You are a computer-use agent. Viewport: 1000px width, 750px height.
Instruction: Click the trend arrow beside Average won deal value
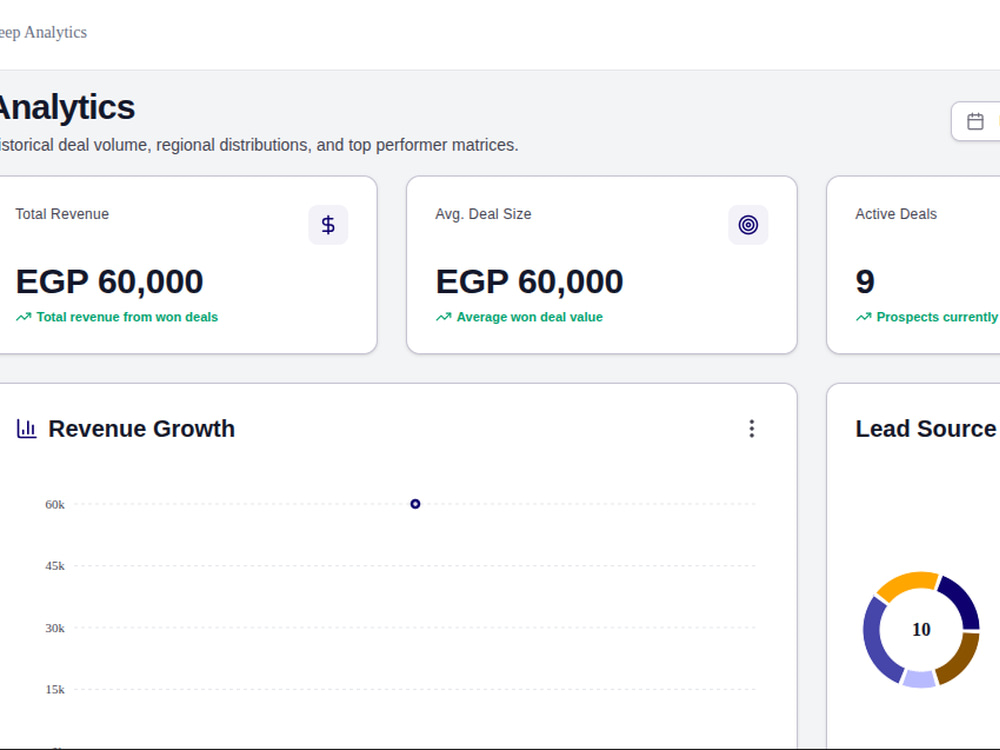[444, 317]
